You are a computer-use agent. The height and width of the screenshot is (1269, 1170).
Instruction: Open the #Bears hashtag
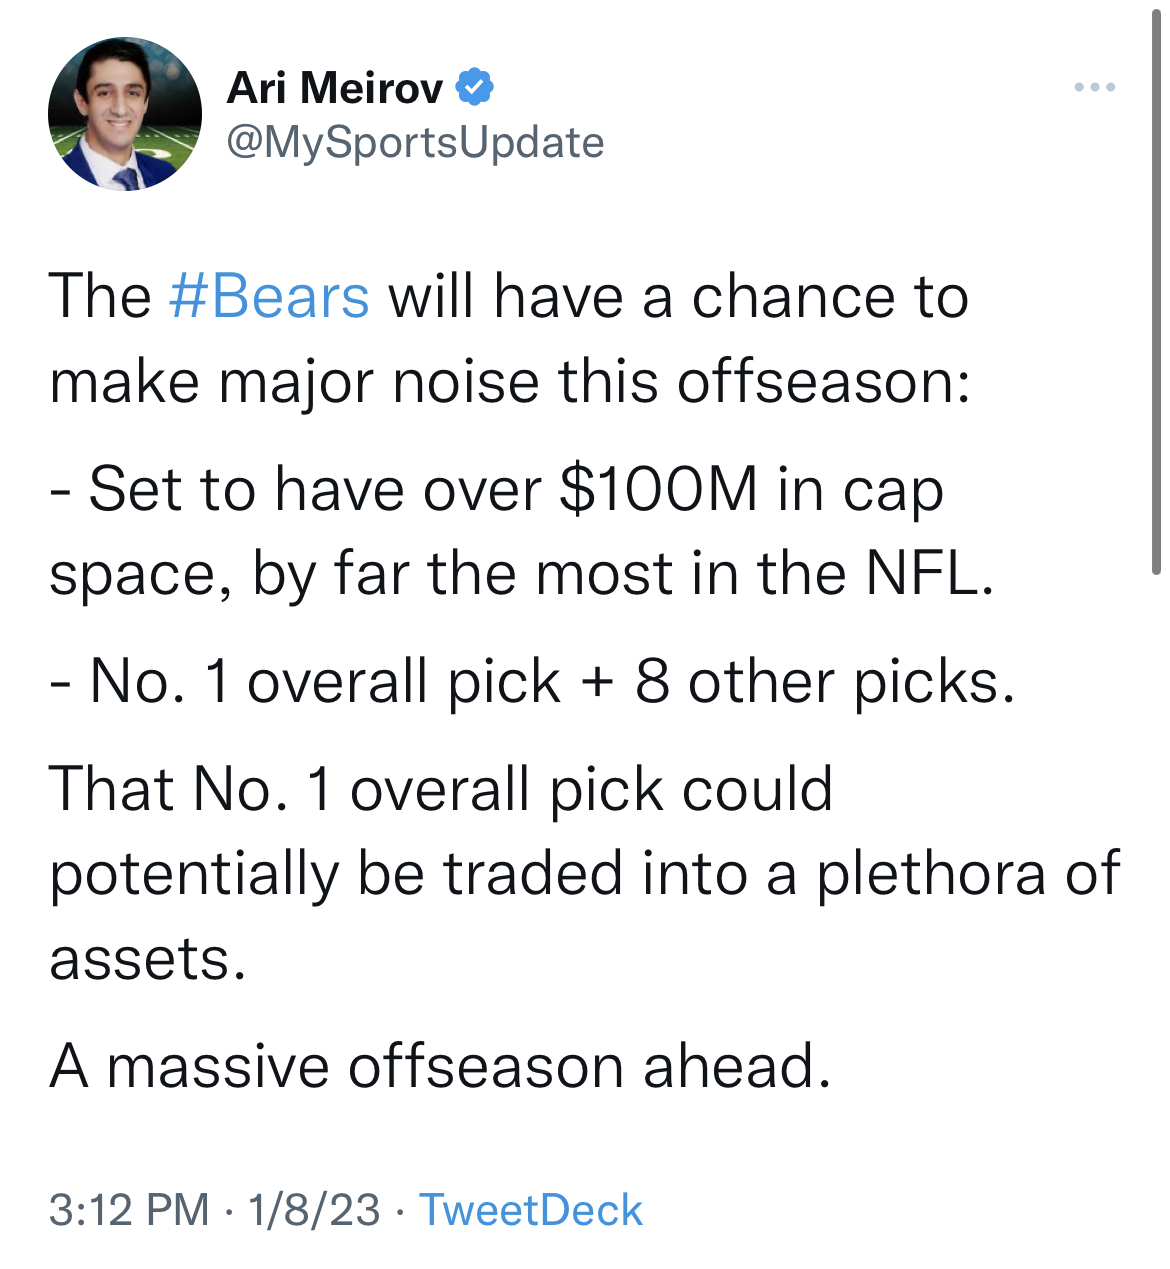(270, 297)
